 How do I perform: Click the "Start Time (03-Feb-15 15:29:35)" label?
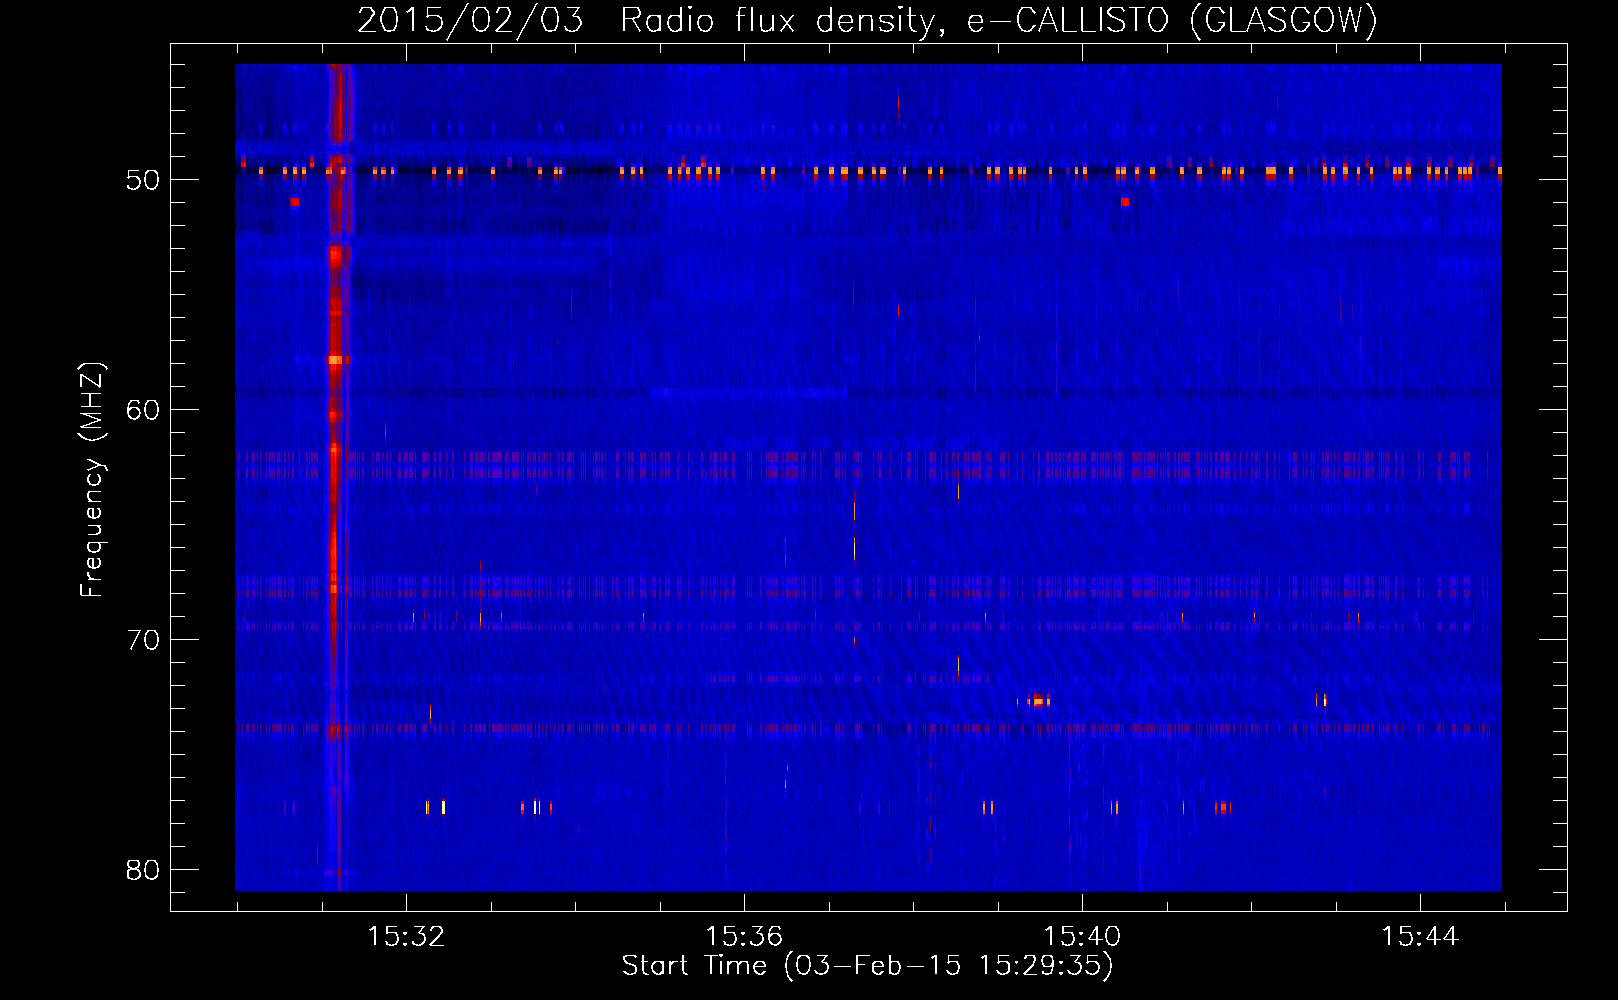point(867,966)
